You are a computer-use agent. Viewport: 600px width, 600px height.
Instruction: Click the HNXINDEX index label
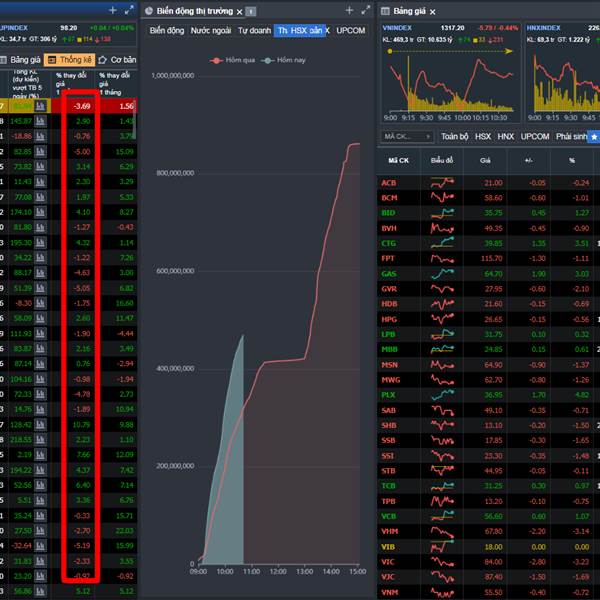pyautogui.click(x=543, y=28)
